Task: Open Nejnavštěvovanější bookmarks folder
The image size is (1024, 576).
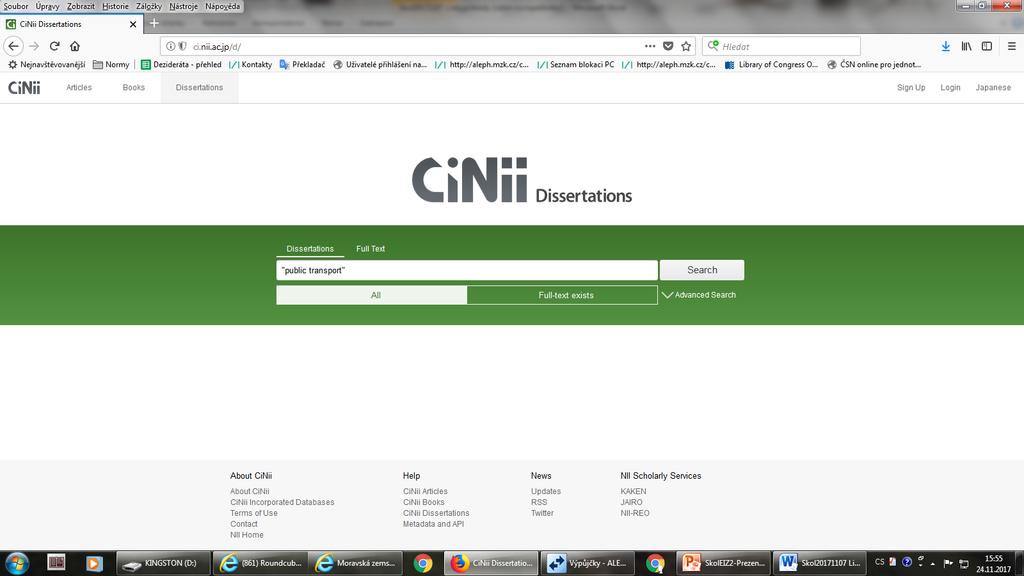Action: click(x=46, y=65)
